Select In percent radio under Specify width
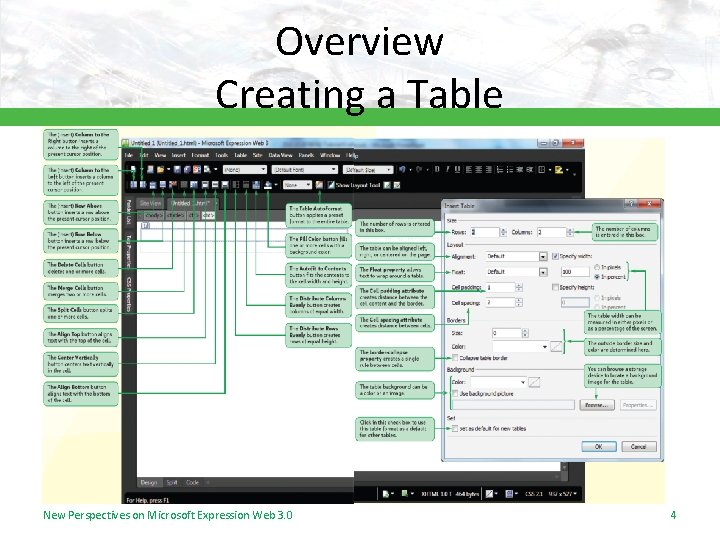Image resolution: width=720 pixels, height=540 pixels. click(x=597, y=277)
